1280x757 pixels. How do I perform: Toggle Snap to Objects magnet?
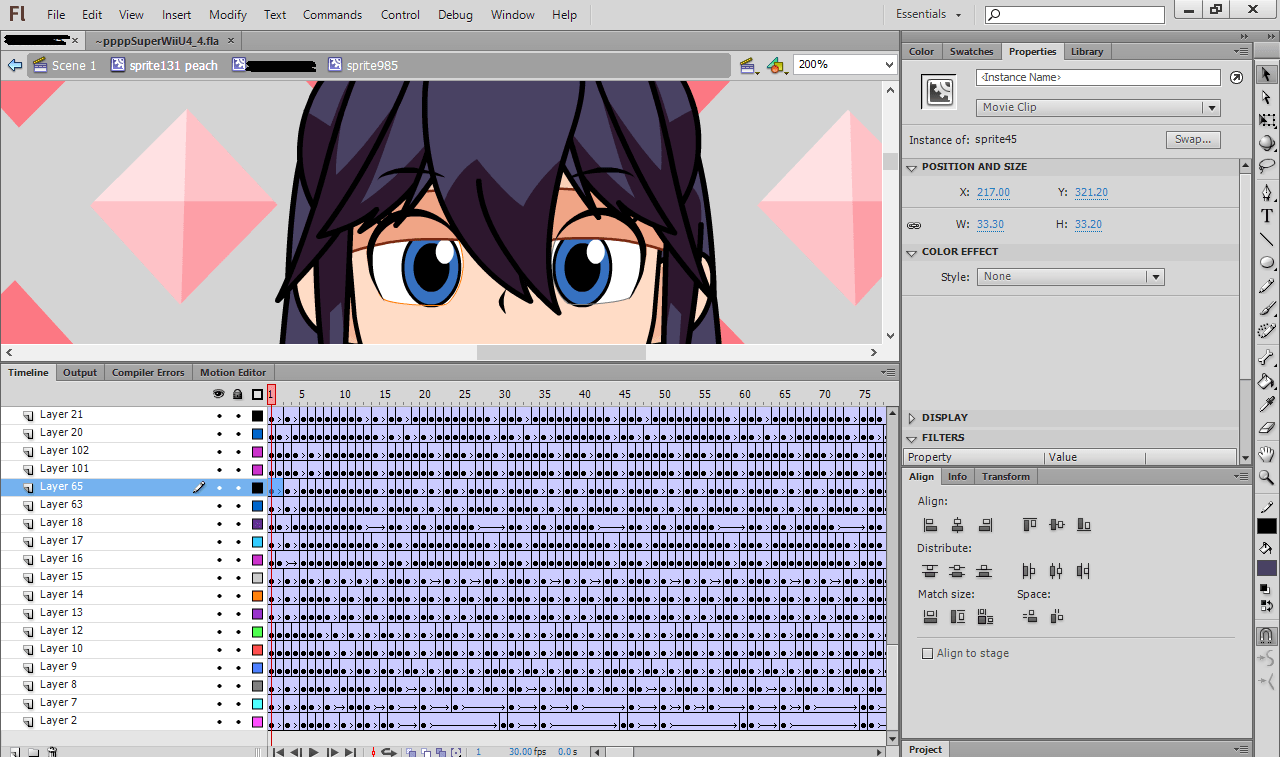[x=1266, y=635]
